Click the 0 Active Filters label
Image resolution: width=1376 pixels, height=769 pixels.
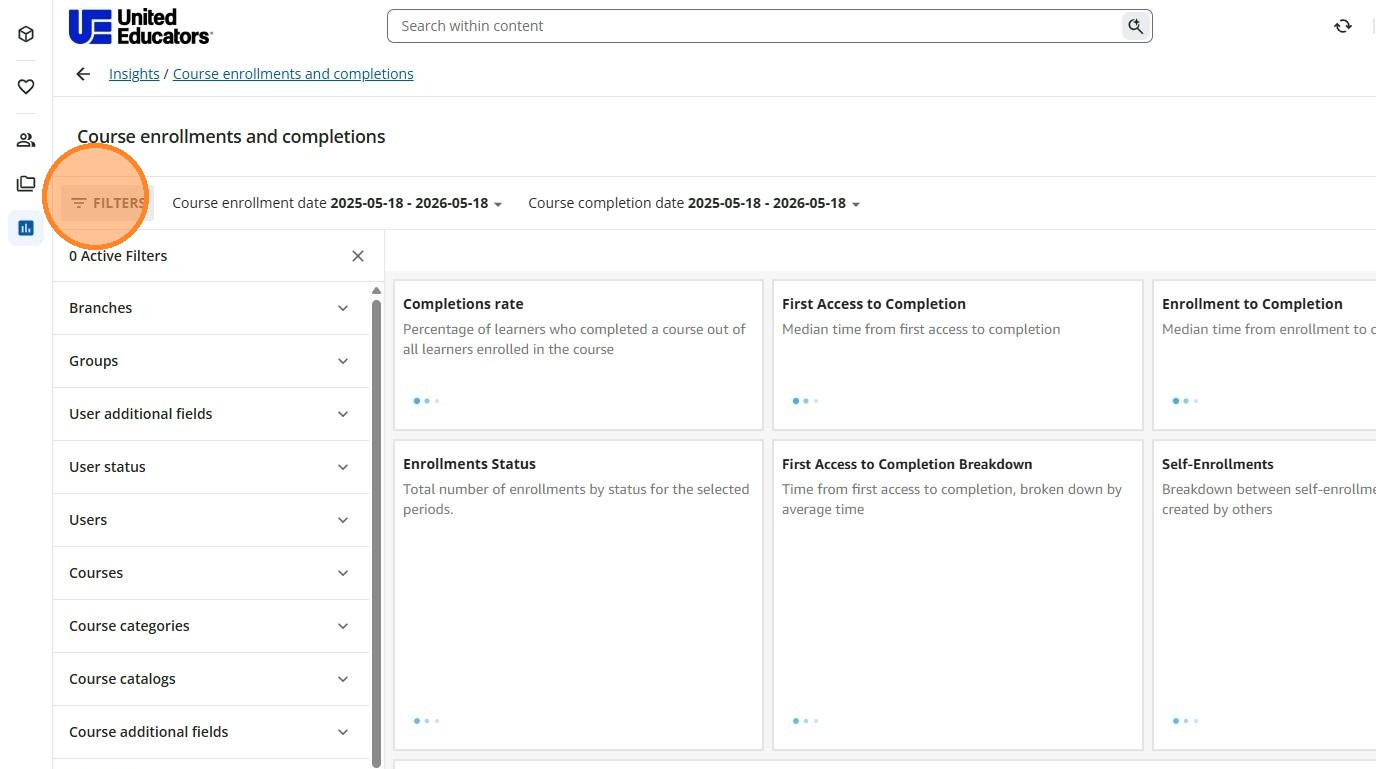coord(118,256)
